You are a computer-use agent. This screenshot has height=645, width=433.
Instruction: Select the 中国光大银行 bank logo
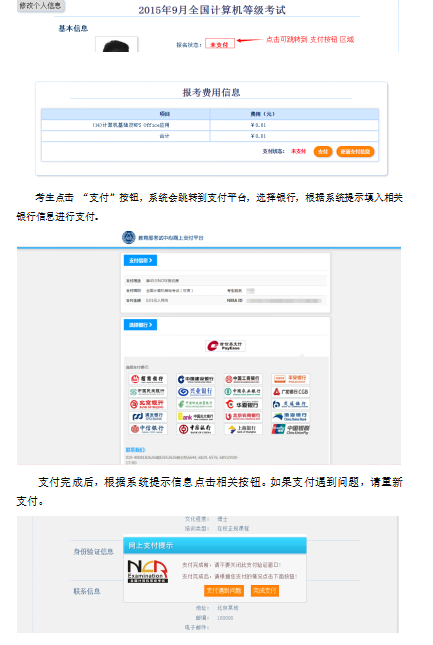coord(196,417)
